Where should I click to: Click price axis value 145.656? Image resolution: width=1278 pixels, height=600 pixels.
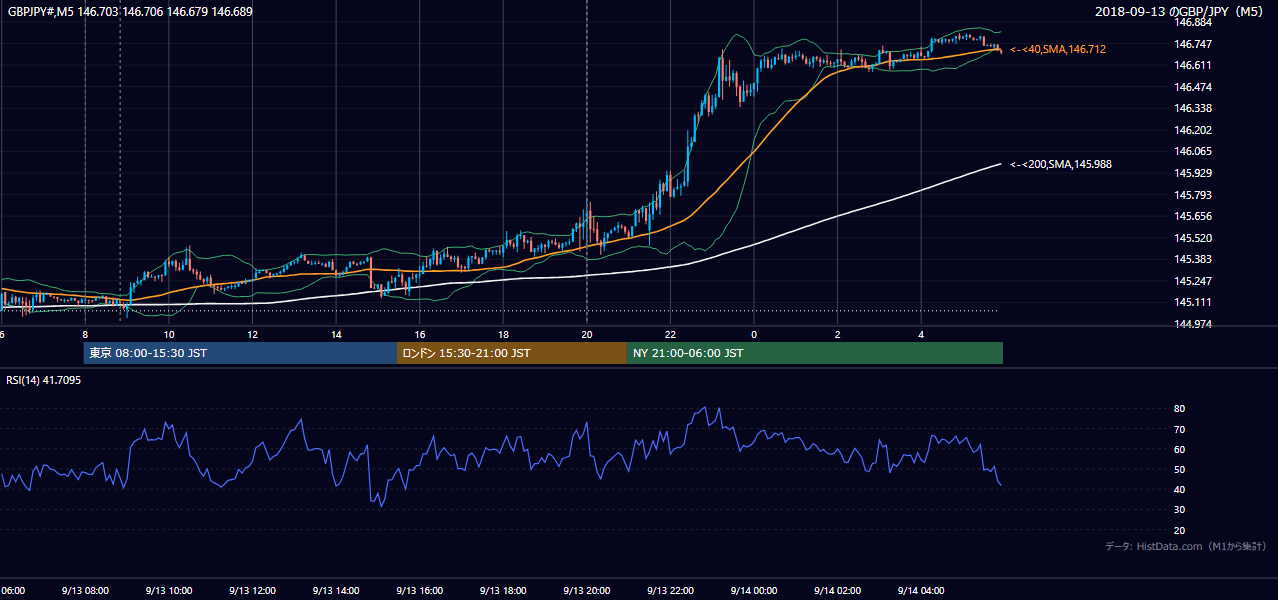1193,216
